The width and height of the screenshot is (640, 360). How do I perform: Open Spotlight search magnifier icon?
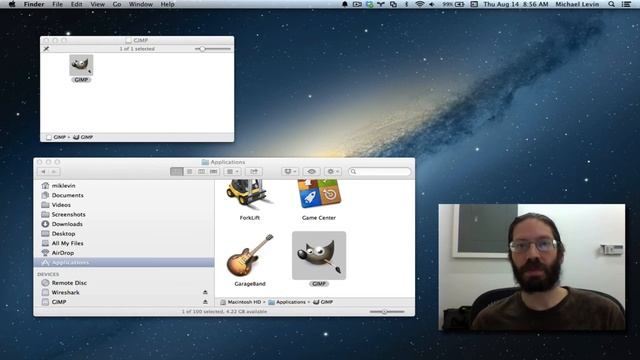pos(611,4)
